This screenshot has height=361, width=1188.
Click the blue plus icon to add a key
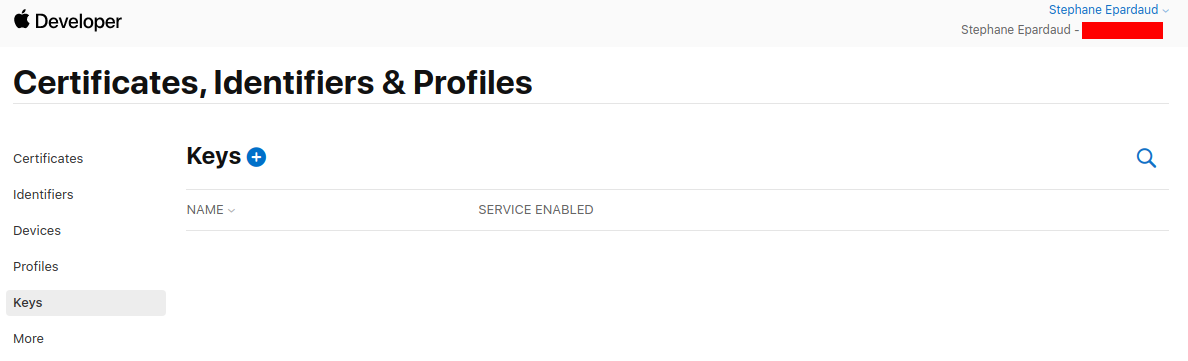257,157
